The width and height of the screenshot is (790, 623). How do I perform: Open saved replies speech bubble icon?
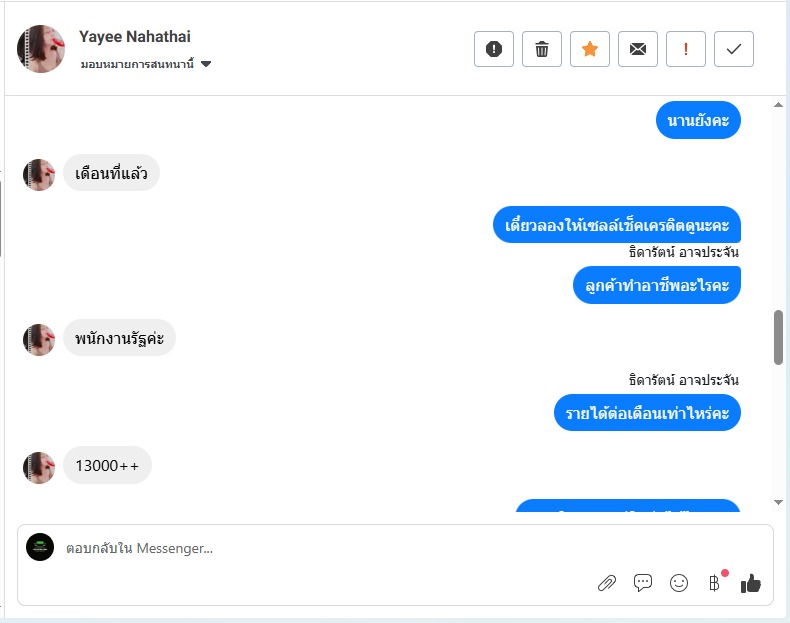coord(643,583)
